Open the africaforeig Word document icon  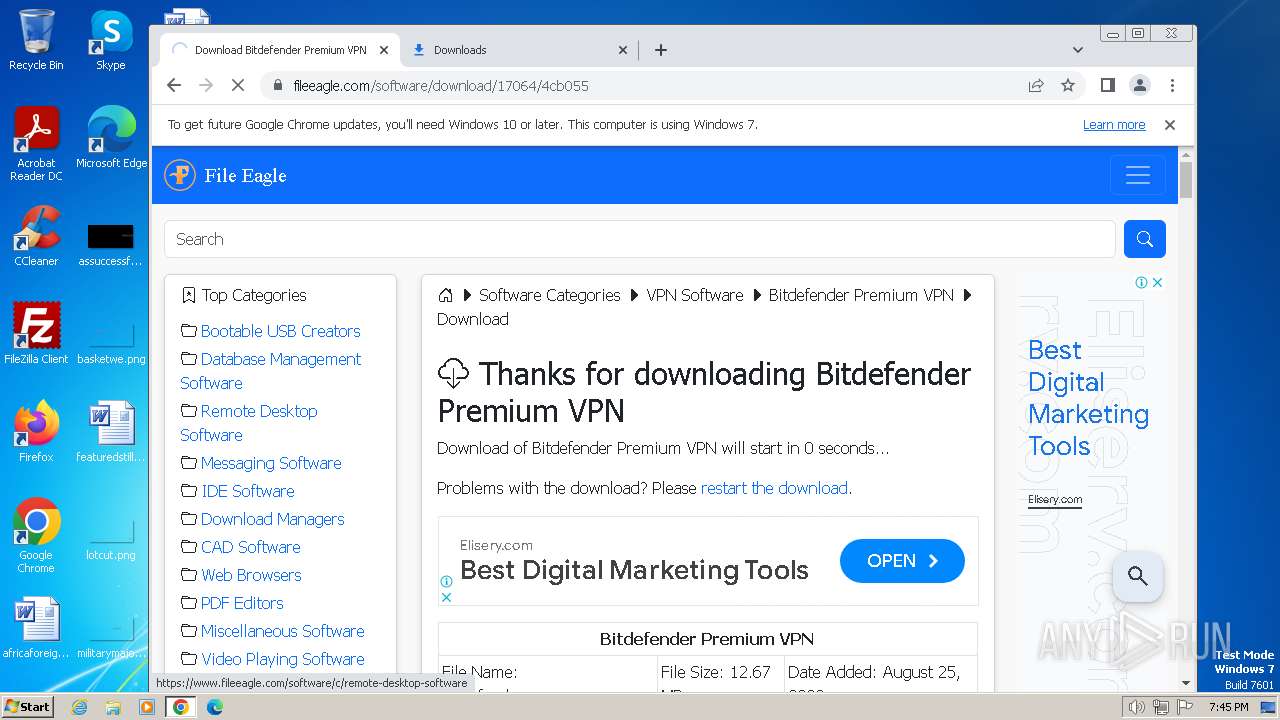coord(36,628)
